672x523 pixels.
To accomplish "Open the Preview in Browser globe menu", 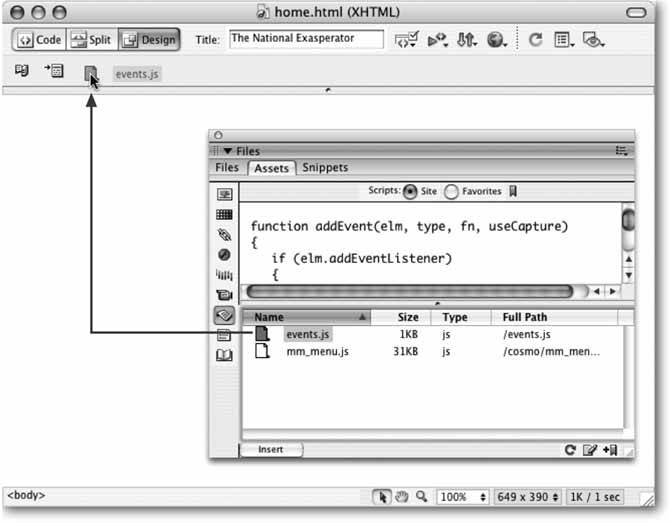I will click(496, 40).
